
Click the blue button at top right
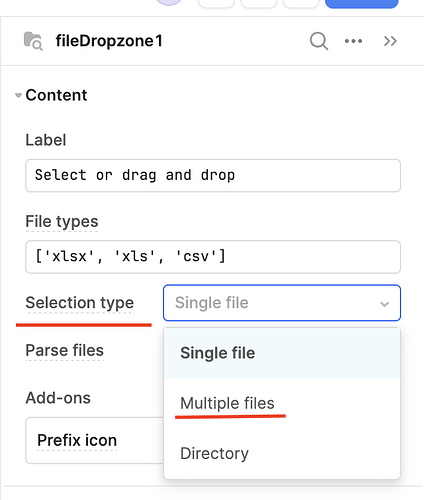362,3
